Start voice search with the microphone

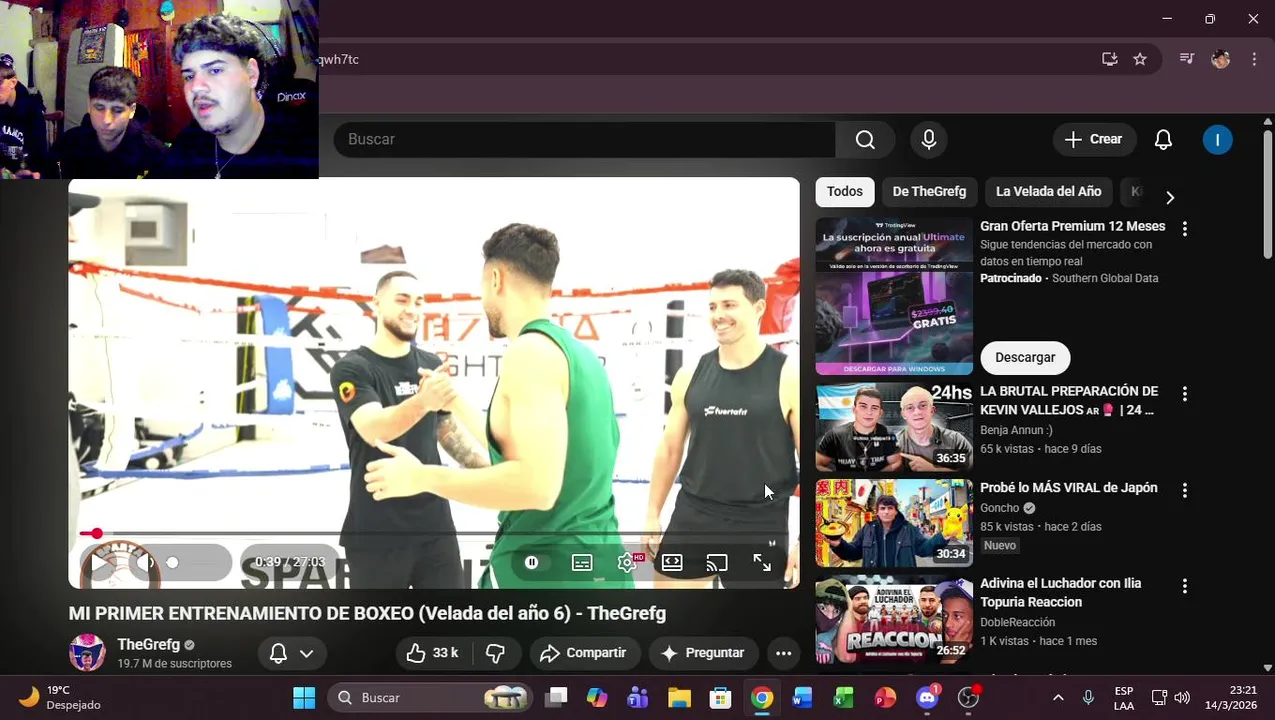pos(929,140)
